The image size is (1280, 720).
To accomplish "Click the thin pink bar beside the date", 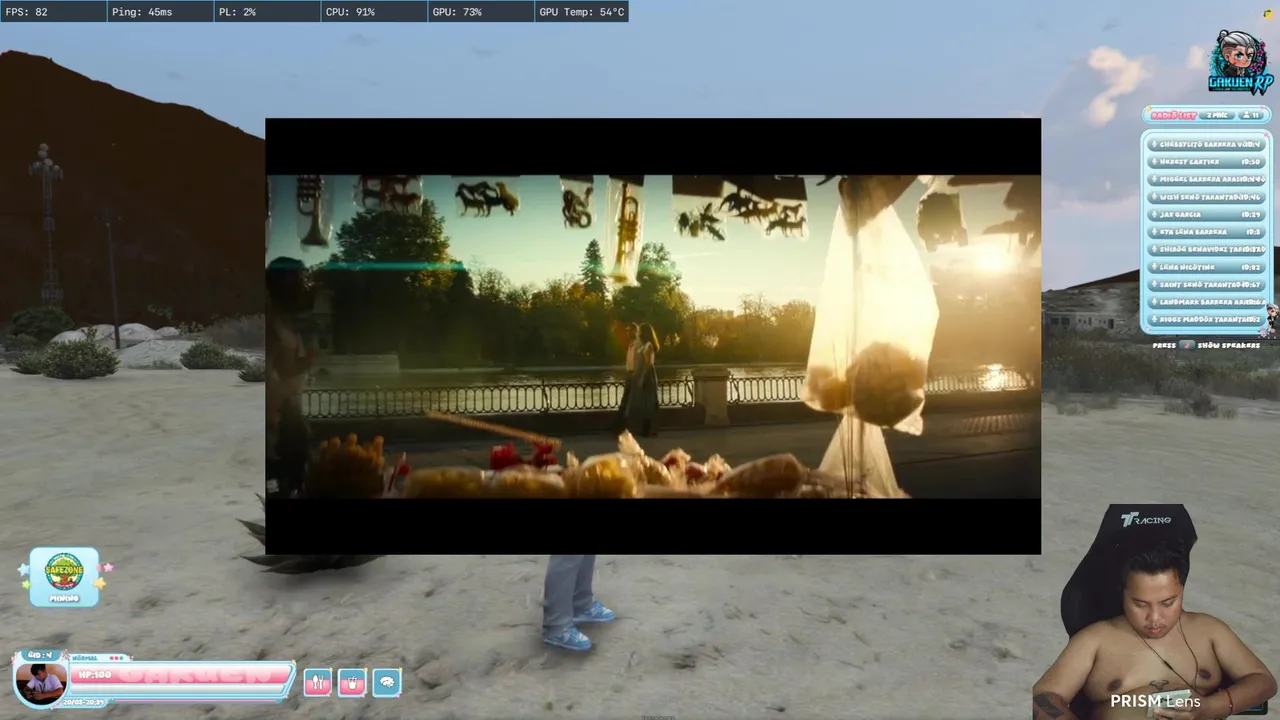I will point(195,701).
